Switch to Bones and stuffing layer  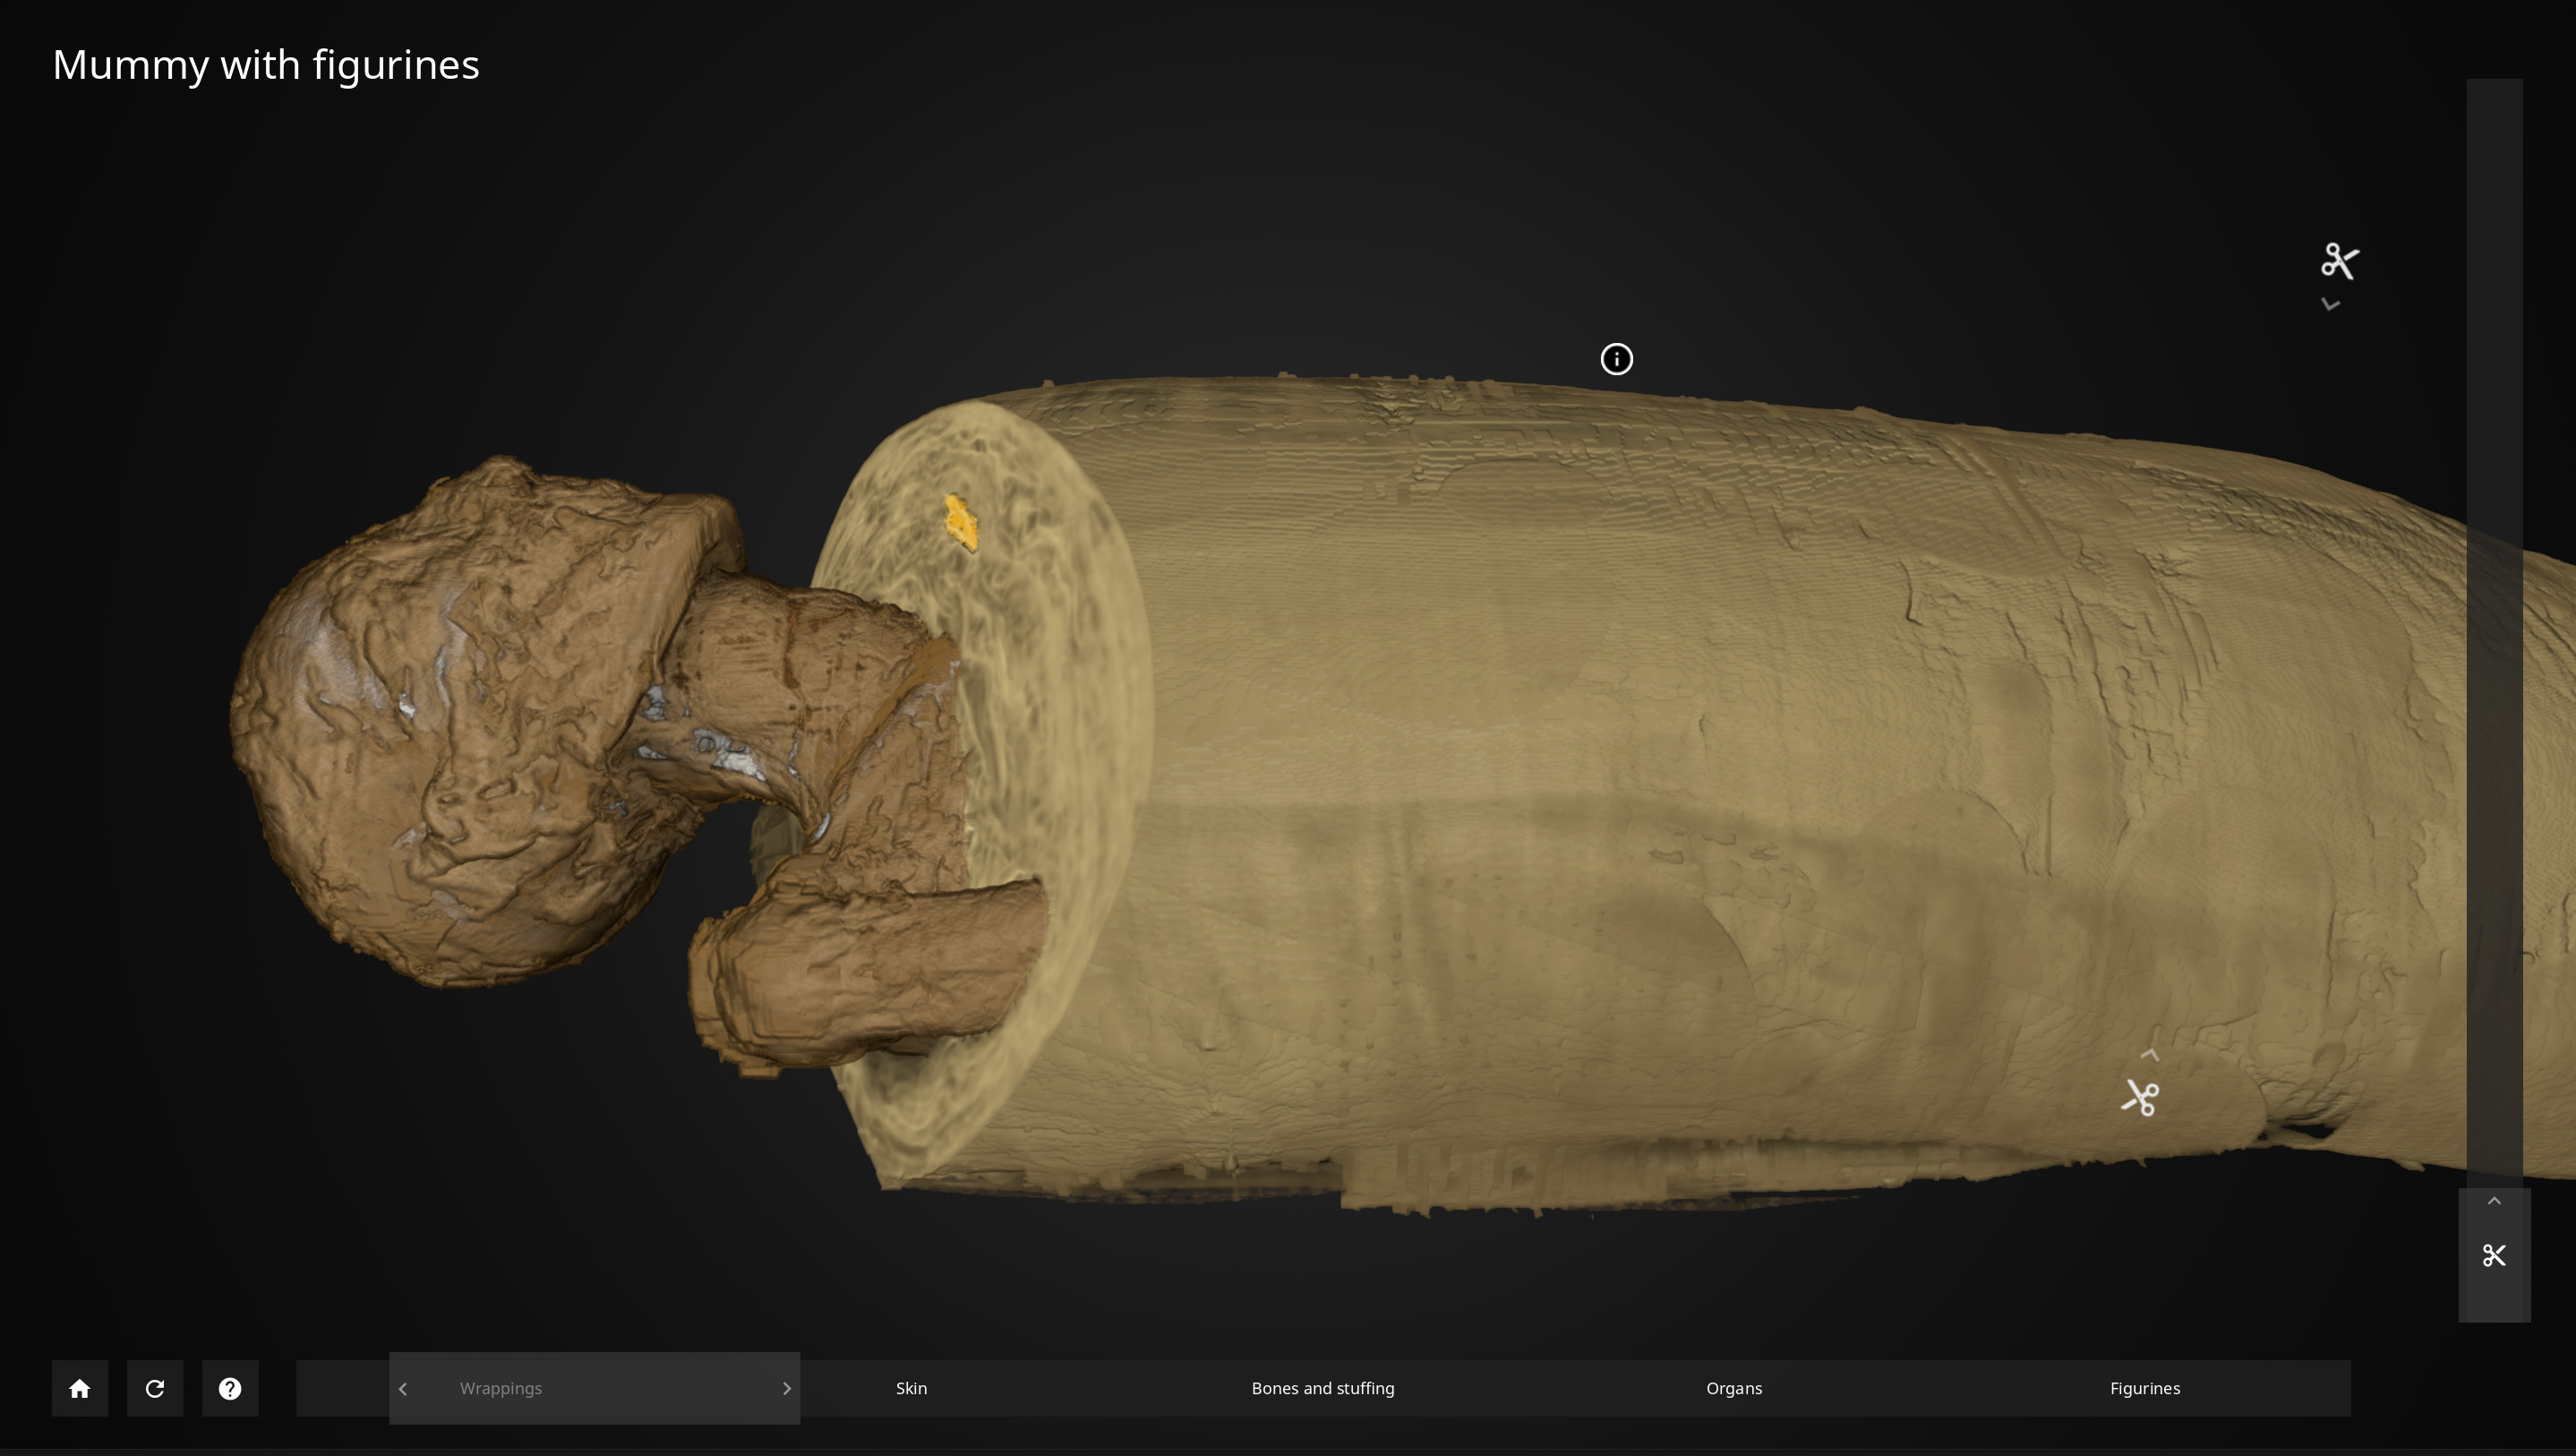pos(1322,1388)
